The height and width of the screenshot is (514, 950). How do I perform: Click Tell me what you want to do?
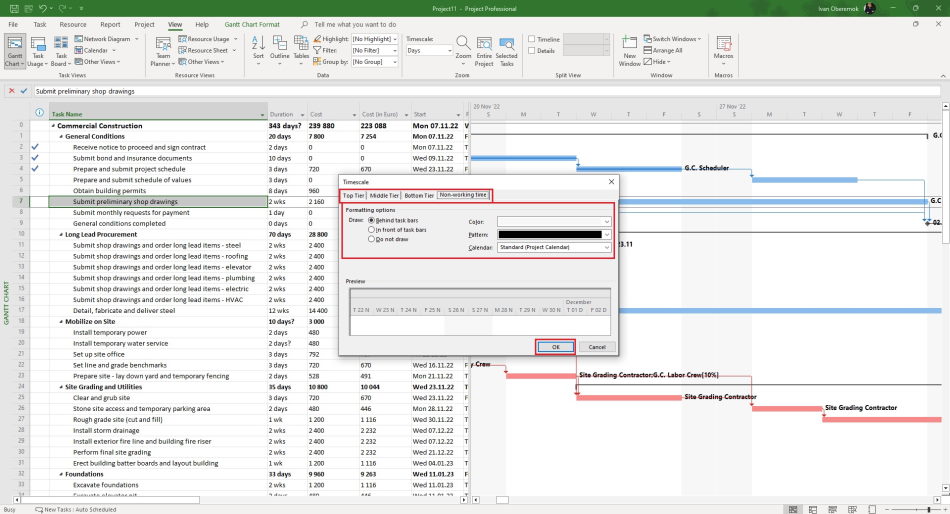point(355,25)
